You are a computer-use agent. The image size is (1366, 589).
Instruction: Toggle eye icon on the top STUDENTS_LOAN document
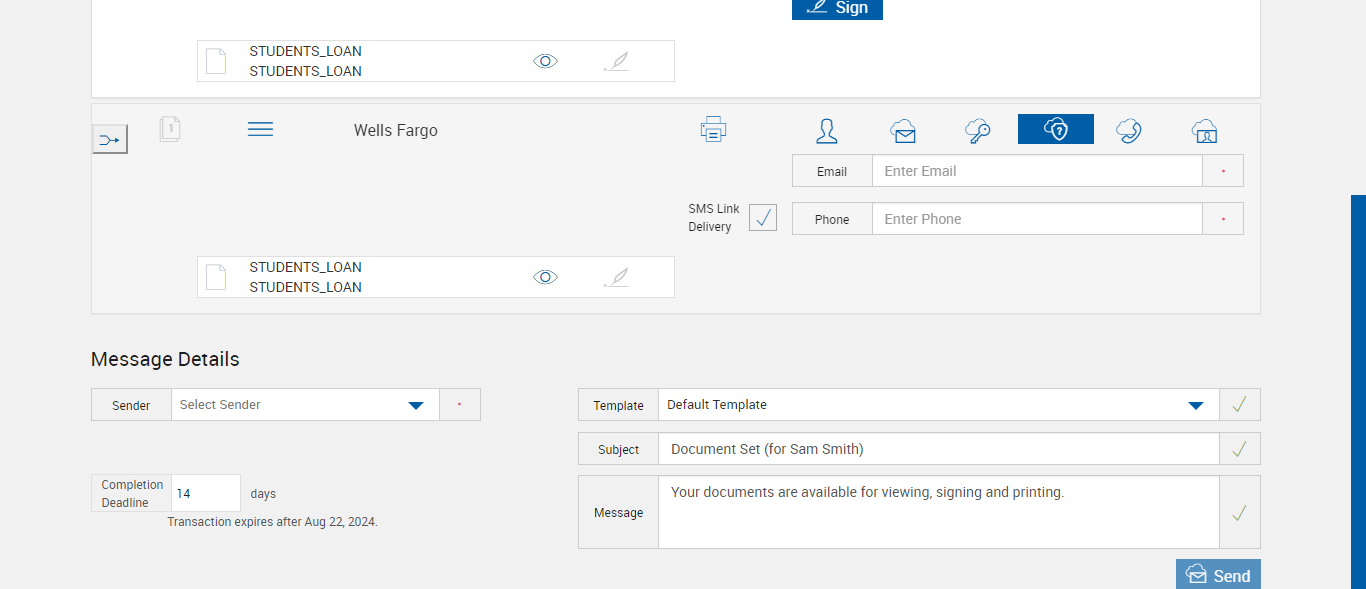545,61
